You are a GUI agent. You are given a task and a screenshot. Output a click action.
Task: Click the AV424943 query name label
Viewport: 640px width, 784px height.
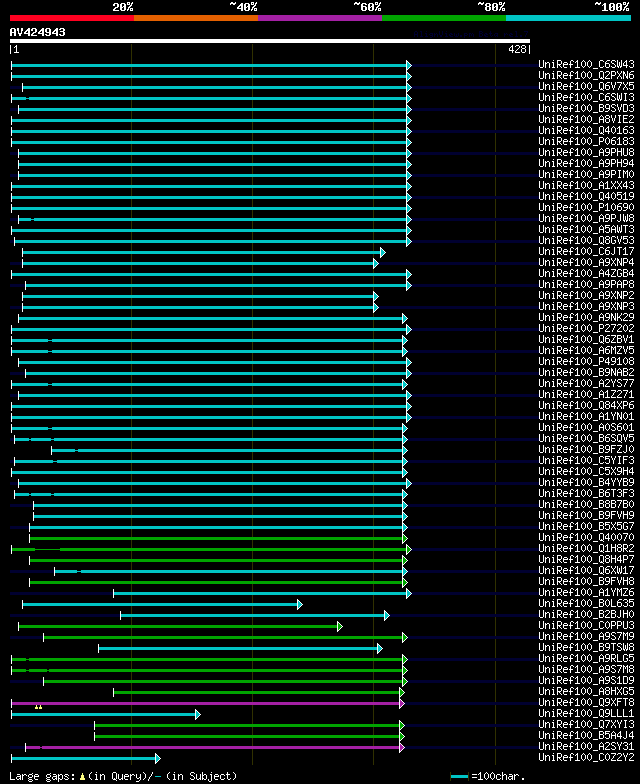(38, 32)
